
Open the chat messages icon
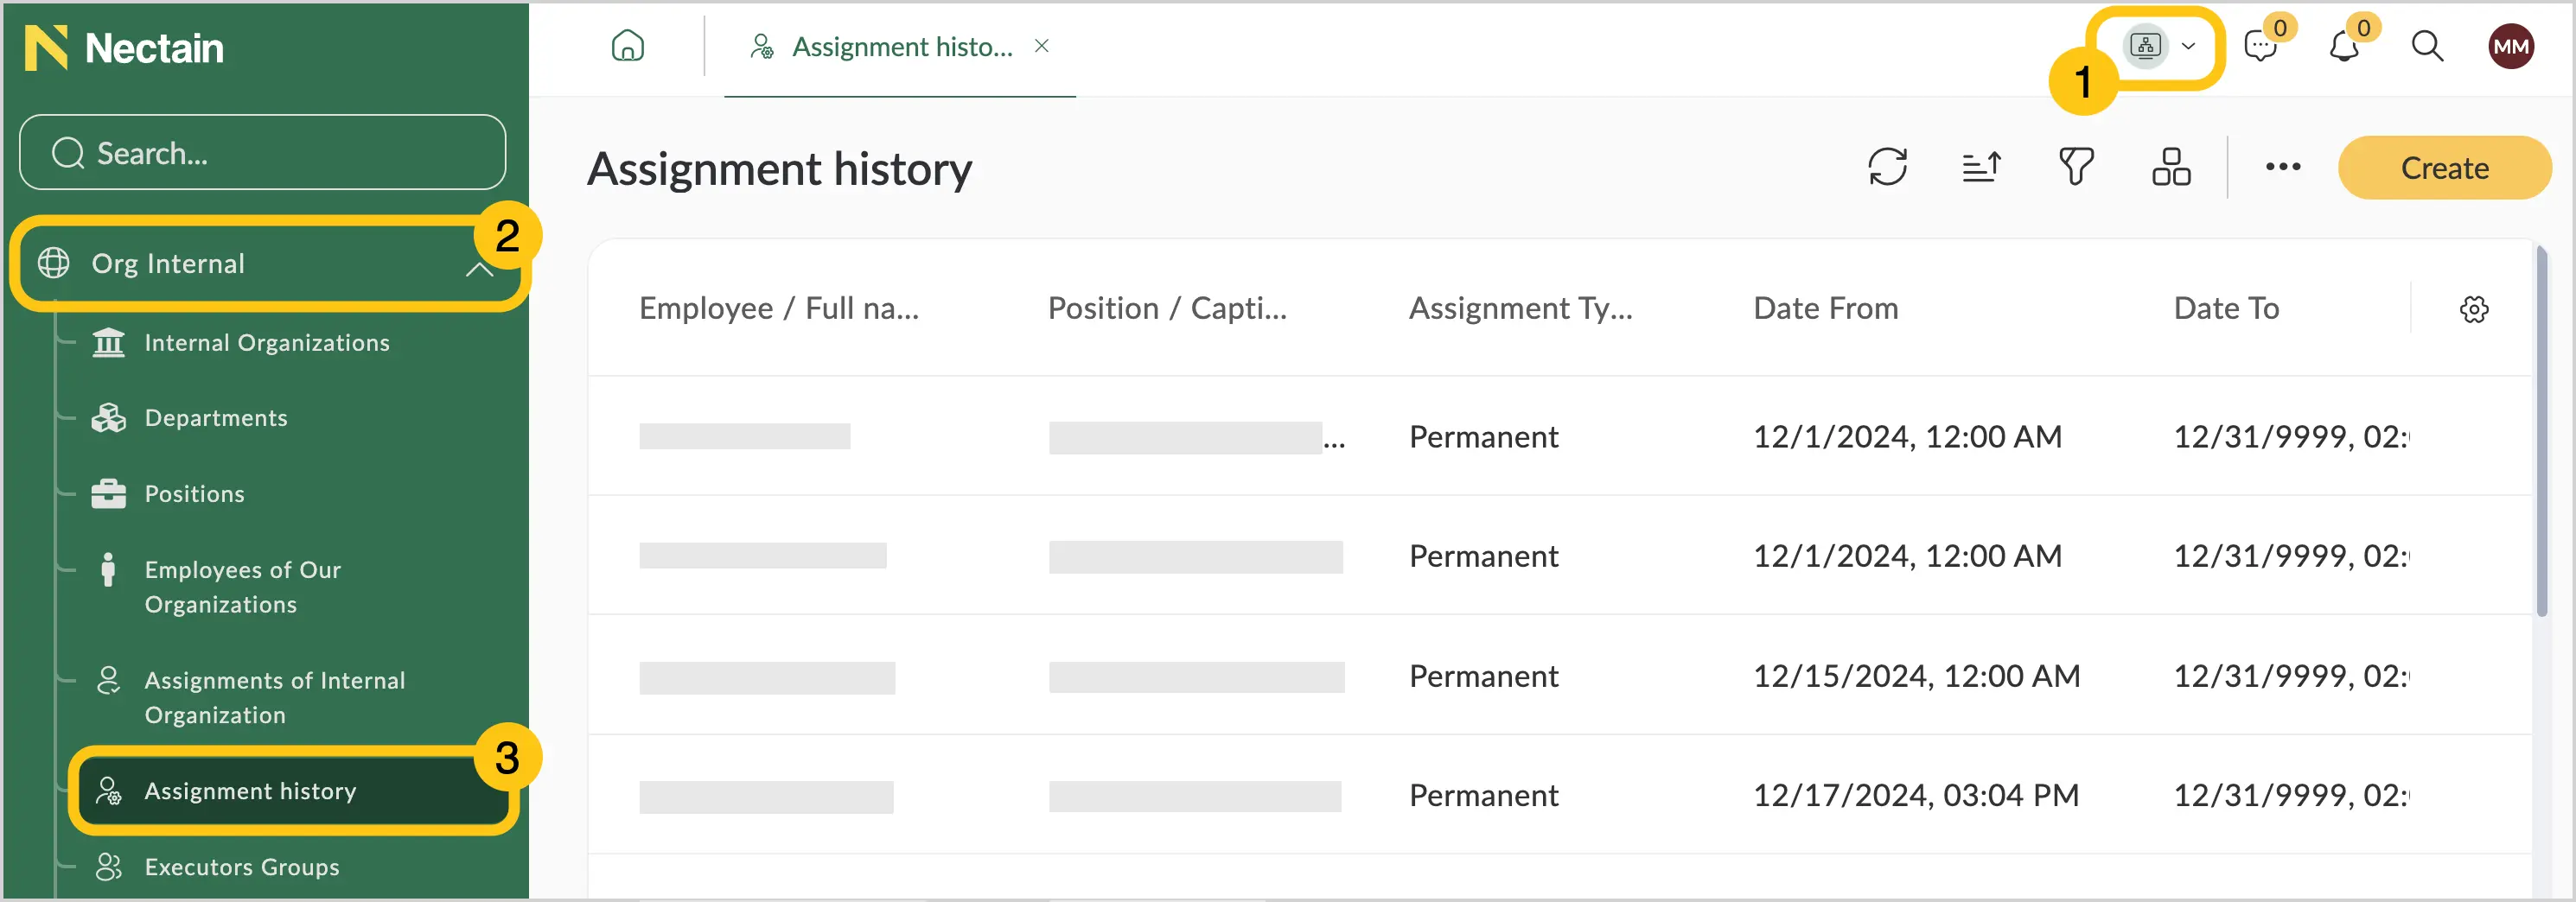(2260, 47)
